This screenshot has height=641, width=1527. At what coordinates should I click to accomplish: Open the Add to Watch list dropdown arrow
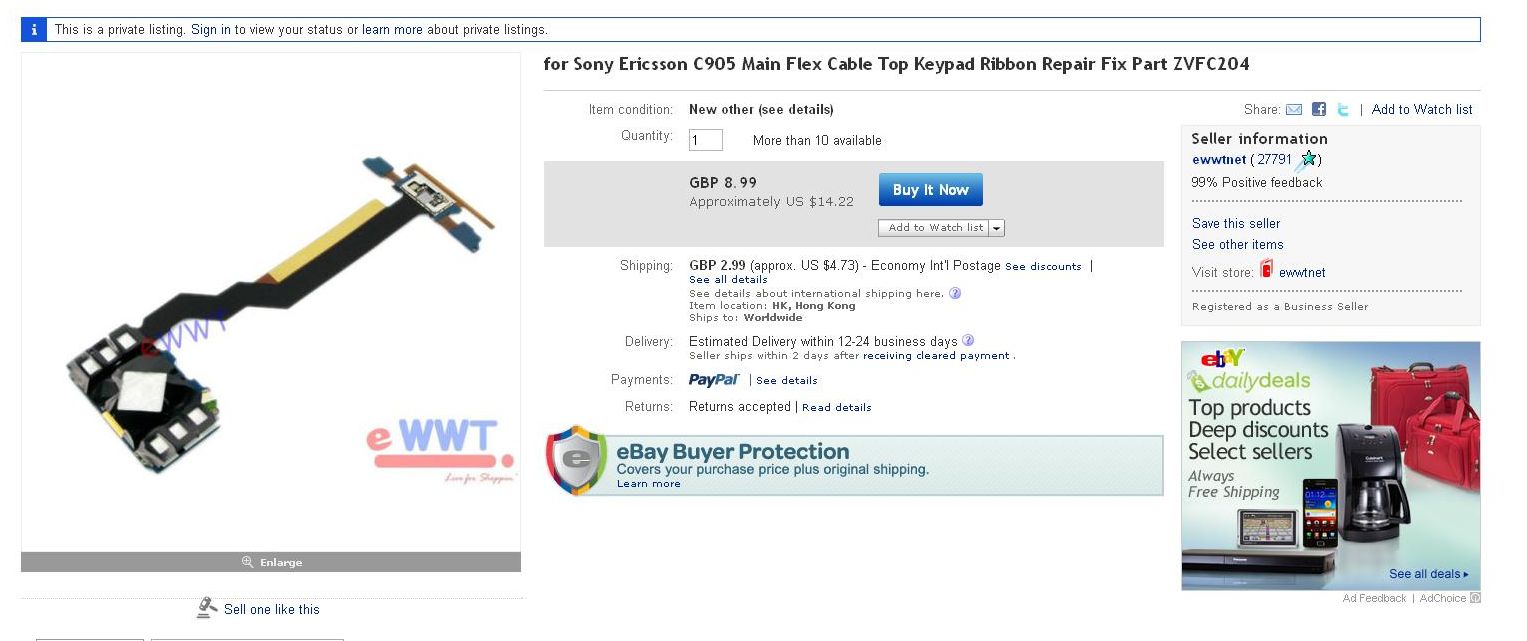(x=997, y=228)
